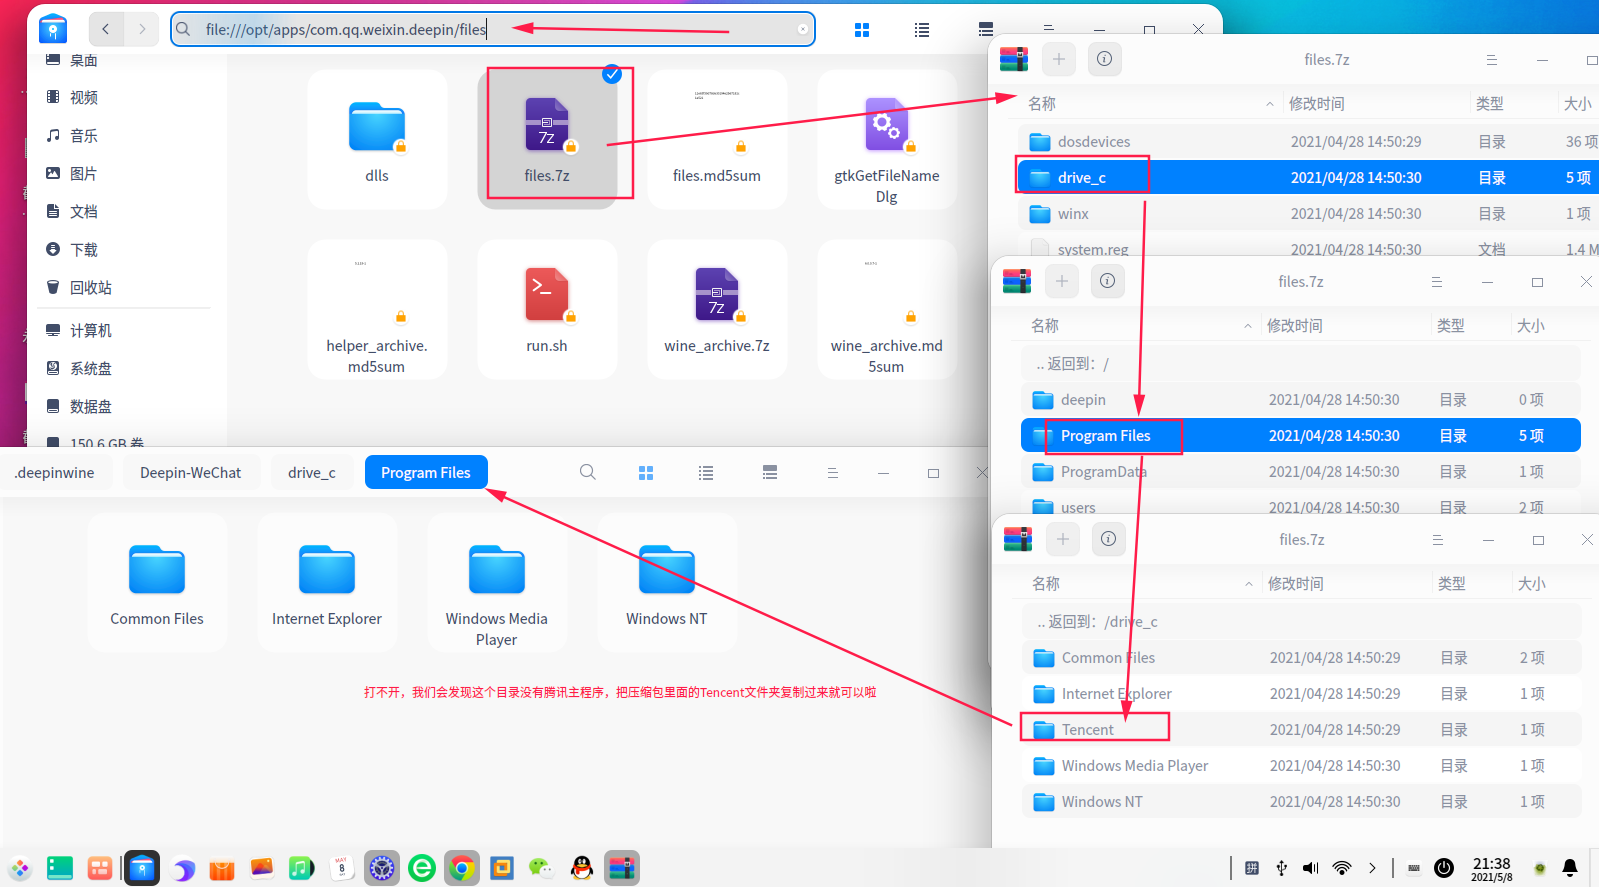1599x887 pixels.
Task: Select dosdevices row in archive
Action: click(x=1308, y=141)
